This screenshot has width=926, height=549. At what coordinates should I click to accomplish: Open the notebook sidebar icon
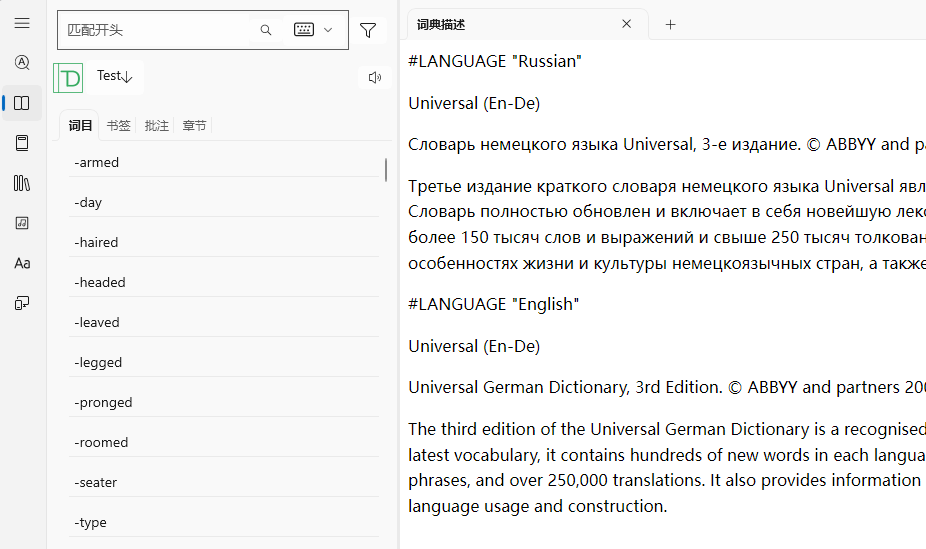point(22,143)
